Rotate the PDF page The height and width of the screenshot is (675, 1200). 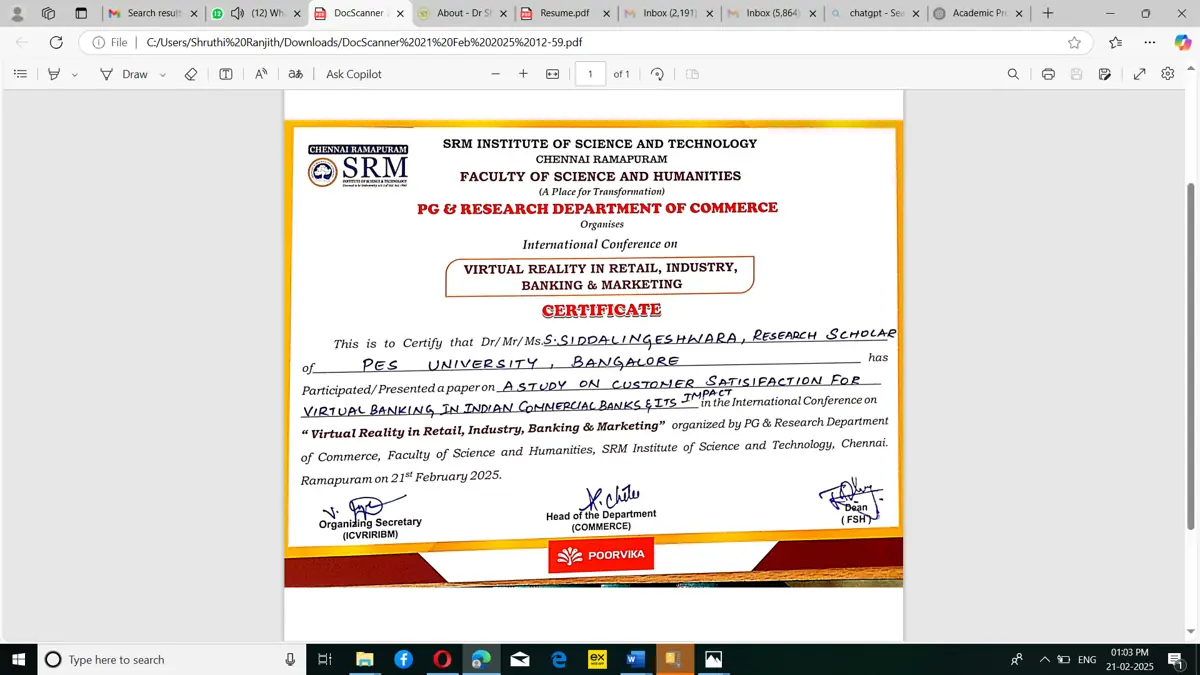tap(657, 74)
